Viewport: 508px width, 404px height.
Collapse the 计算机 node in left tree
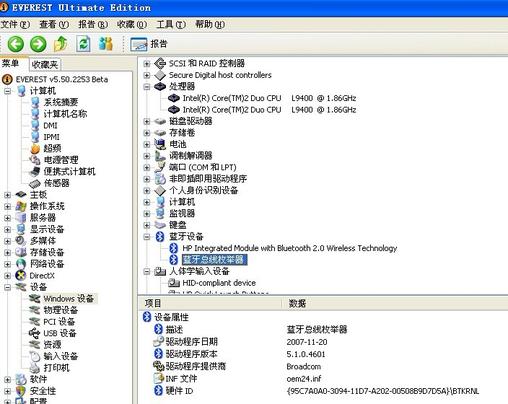(7, 91)
